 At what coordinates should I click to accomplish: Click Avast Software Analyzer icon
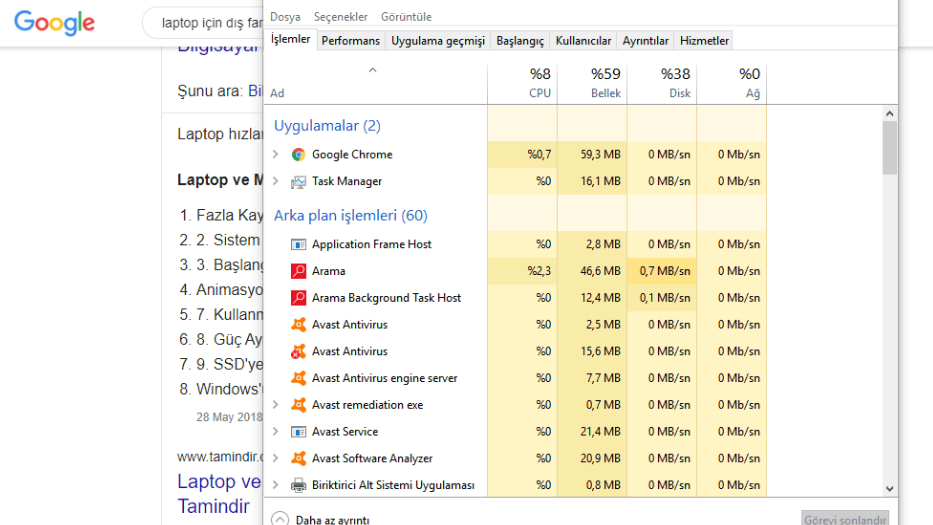(x=298, y=458)
